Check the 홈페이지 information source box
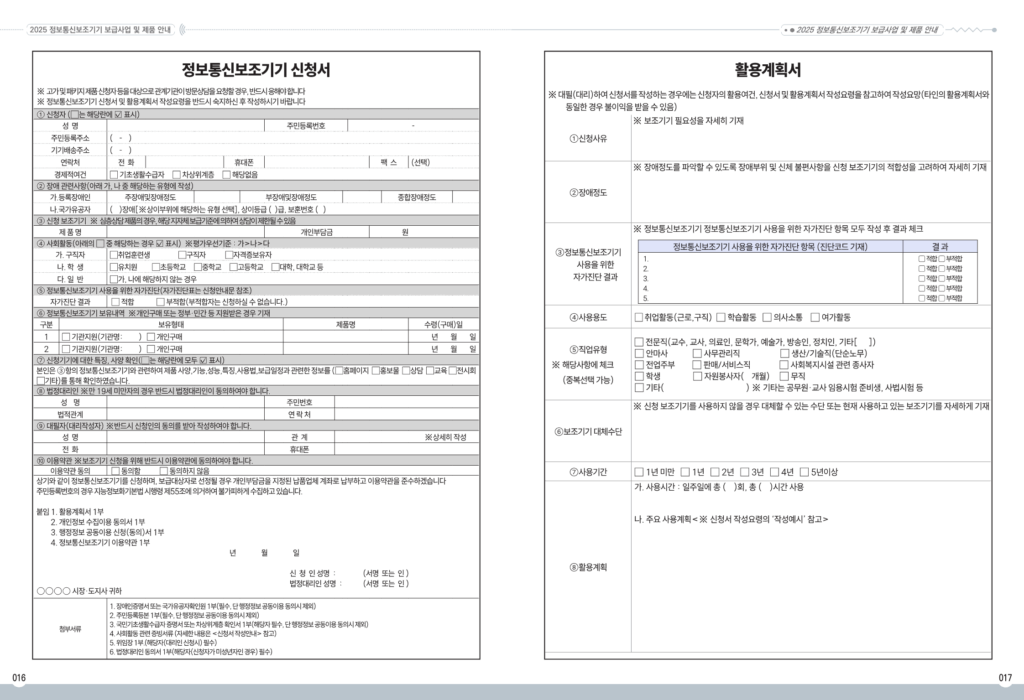This screenshot has width=1024, height=700. pyautogui.click(x=338, y=371)
